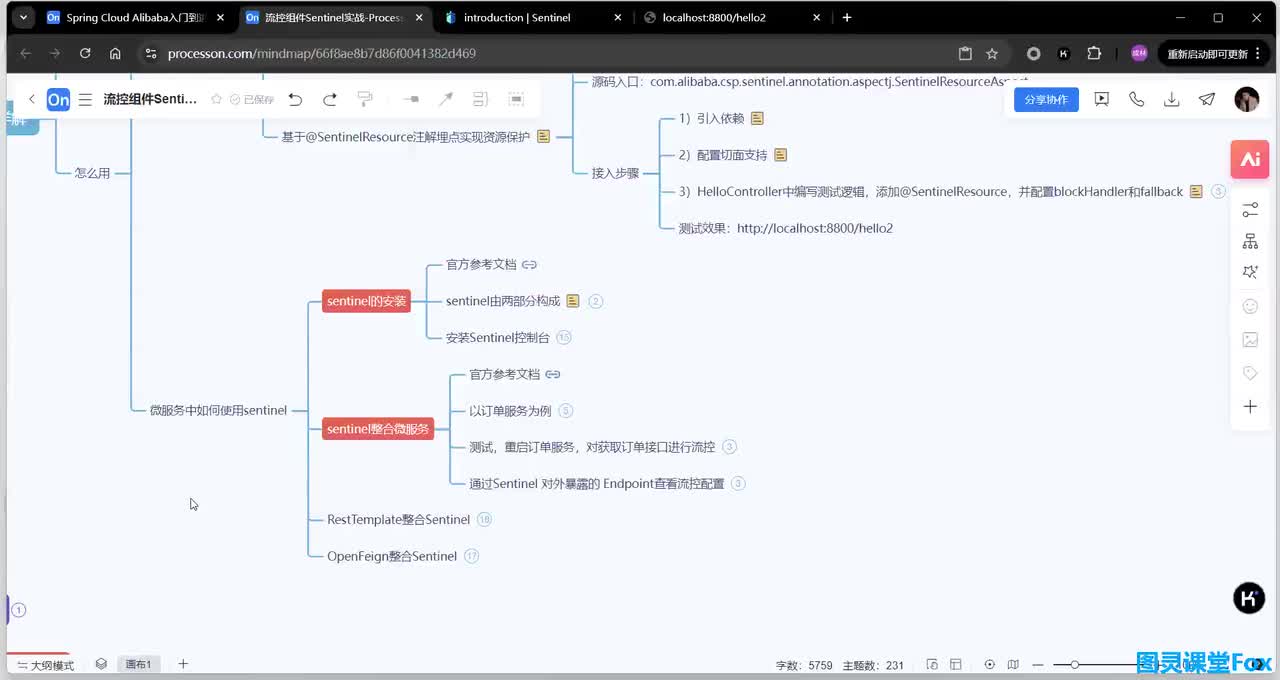Open the structure layout icon
This screenshot has width=1280, height=680.
1250,241
